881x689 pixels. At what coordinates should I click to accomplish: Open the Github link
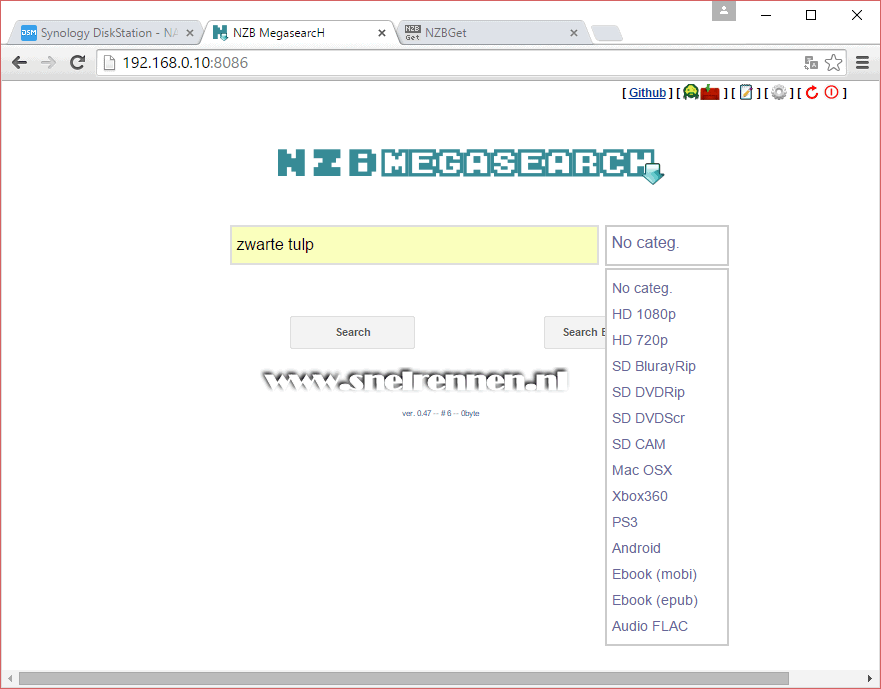(647, 93)
